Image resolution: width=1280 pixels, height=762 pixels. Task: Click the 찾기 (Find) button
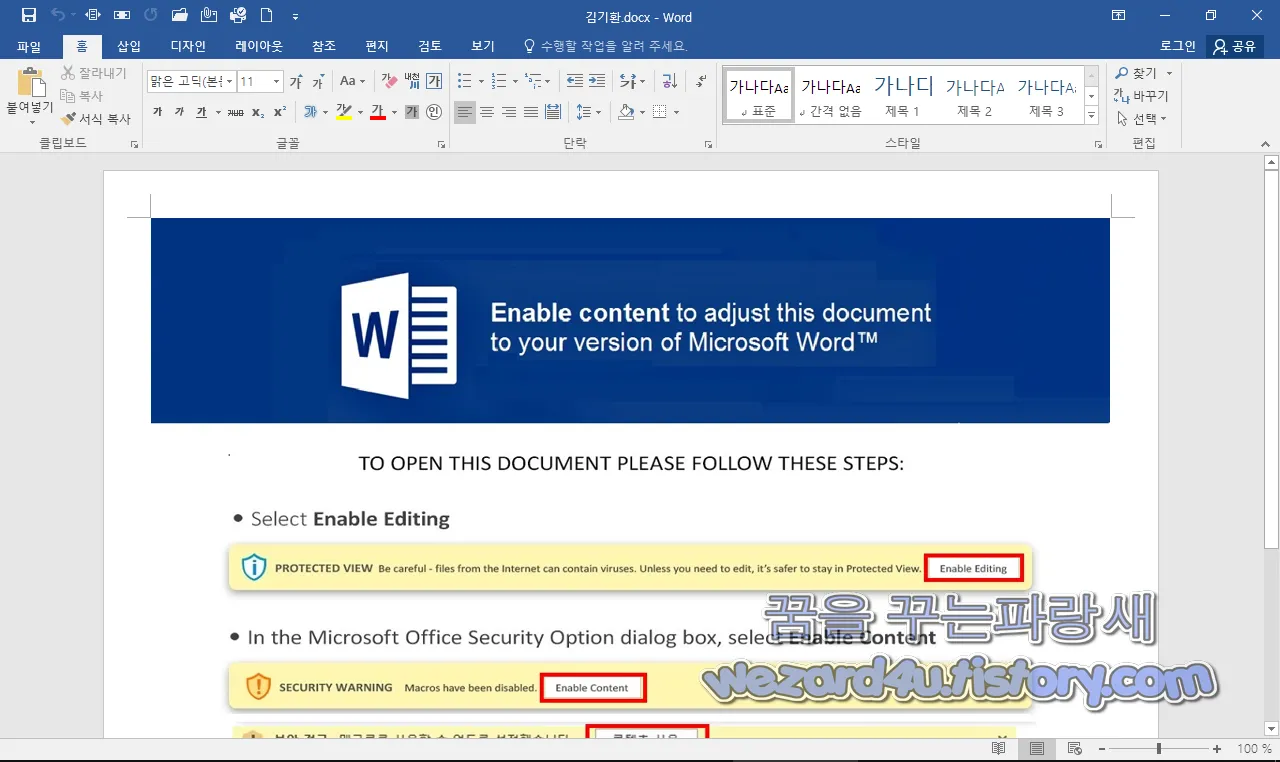point(1137,73)
